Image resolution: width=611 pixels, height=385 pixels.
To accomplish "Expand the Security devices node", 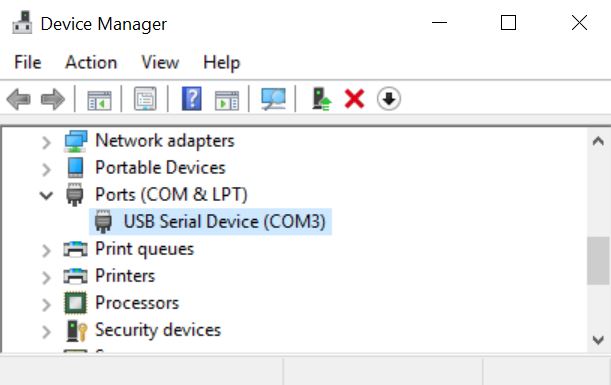I will coord(46,332).
